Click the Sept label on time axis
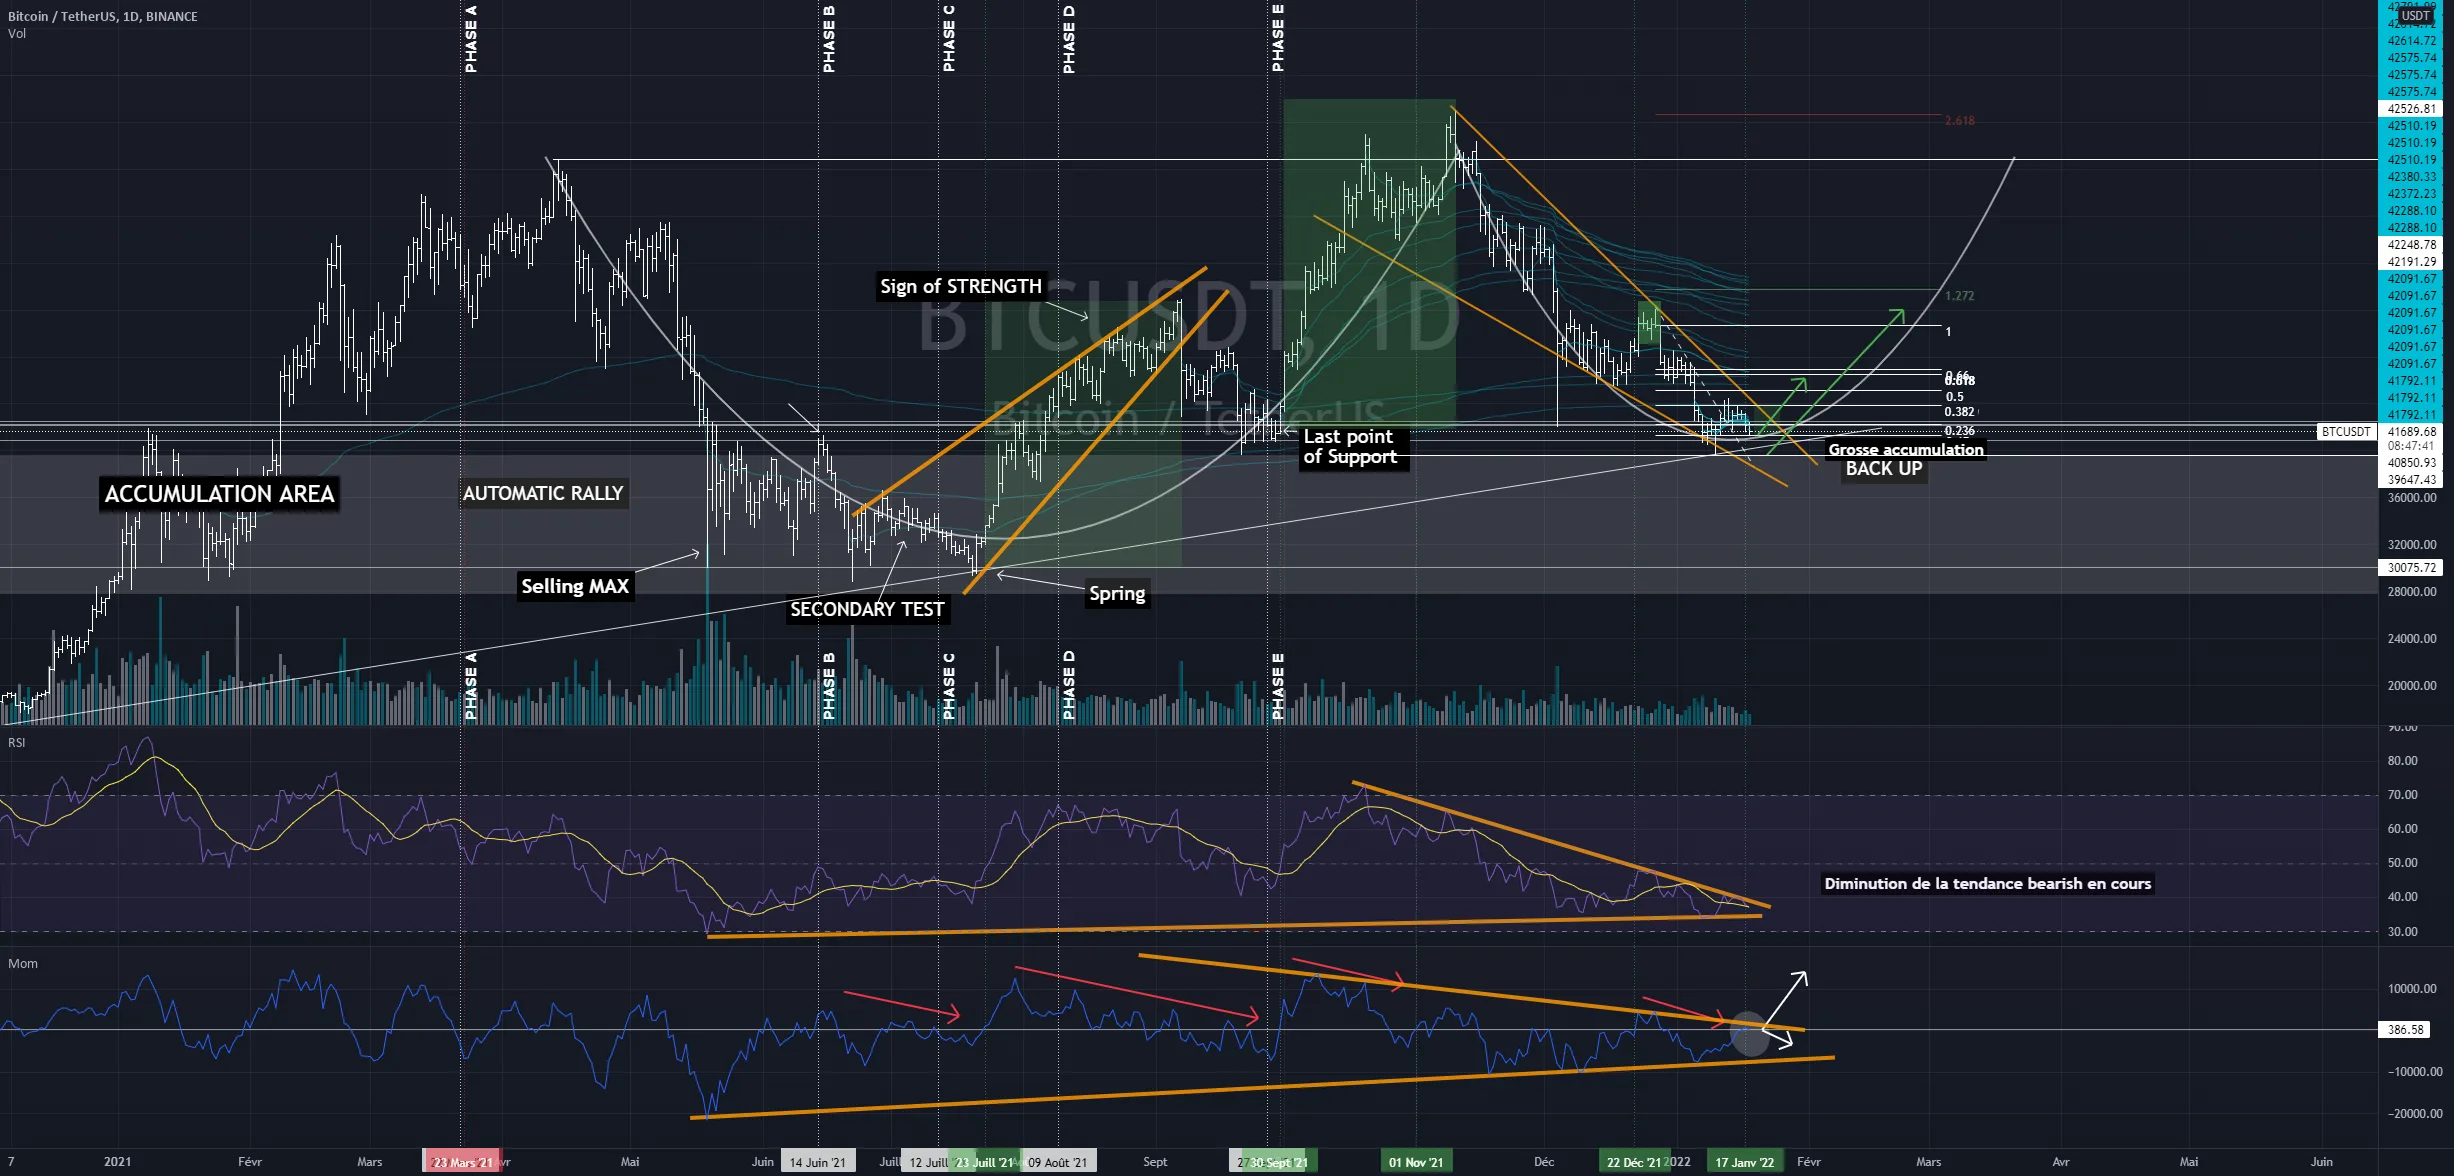2454x1176 pixels. 1155,1162
